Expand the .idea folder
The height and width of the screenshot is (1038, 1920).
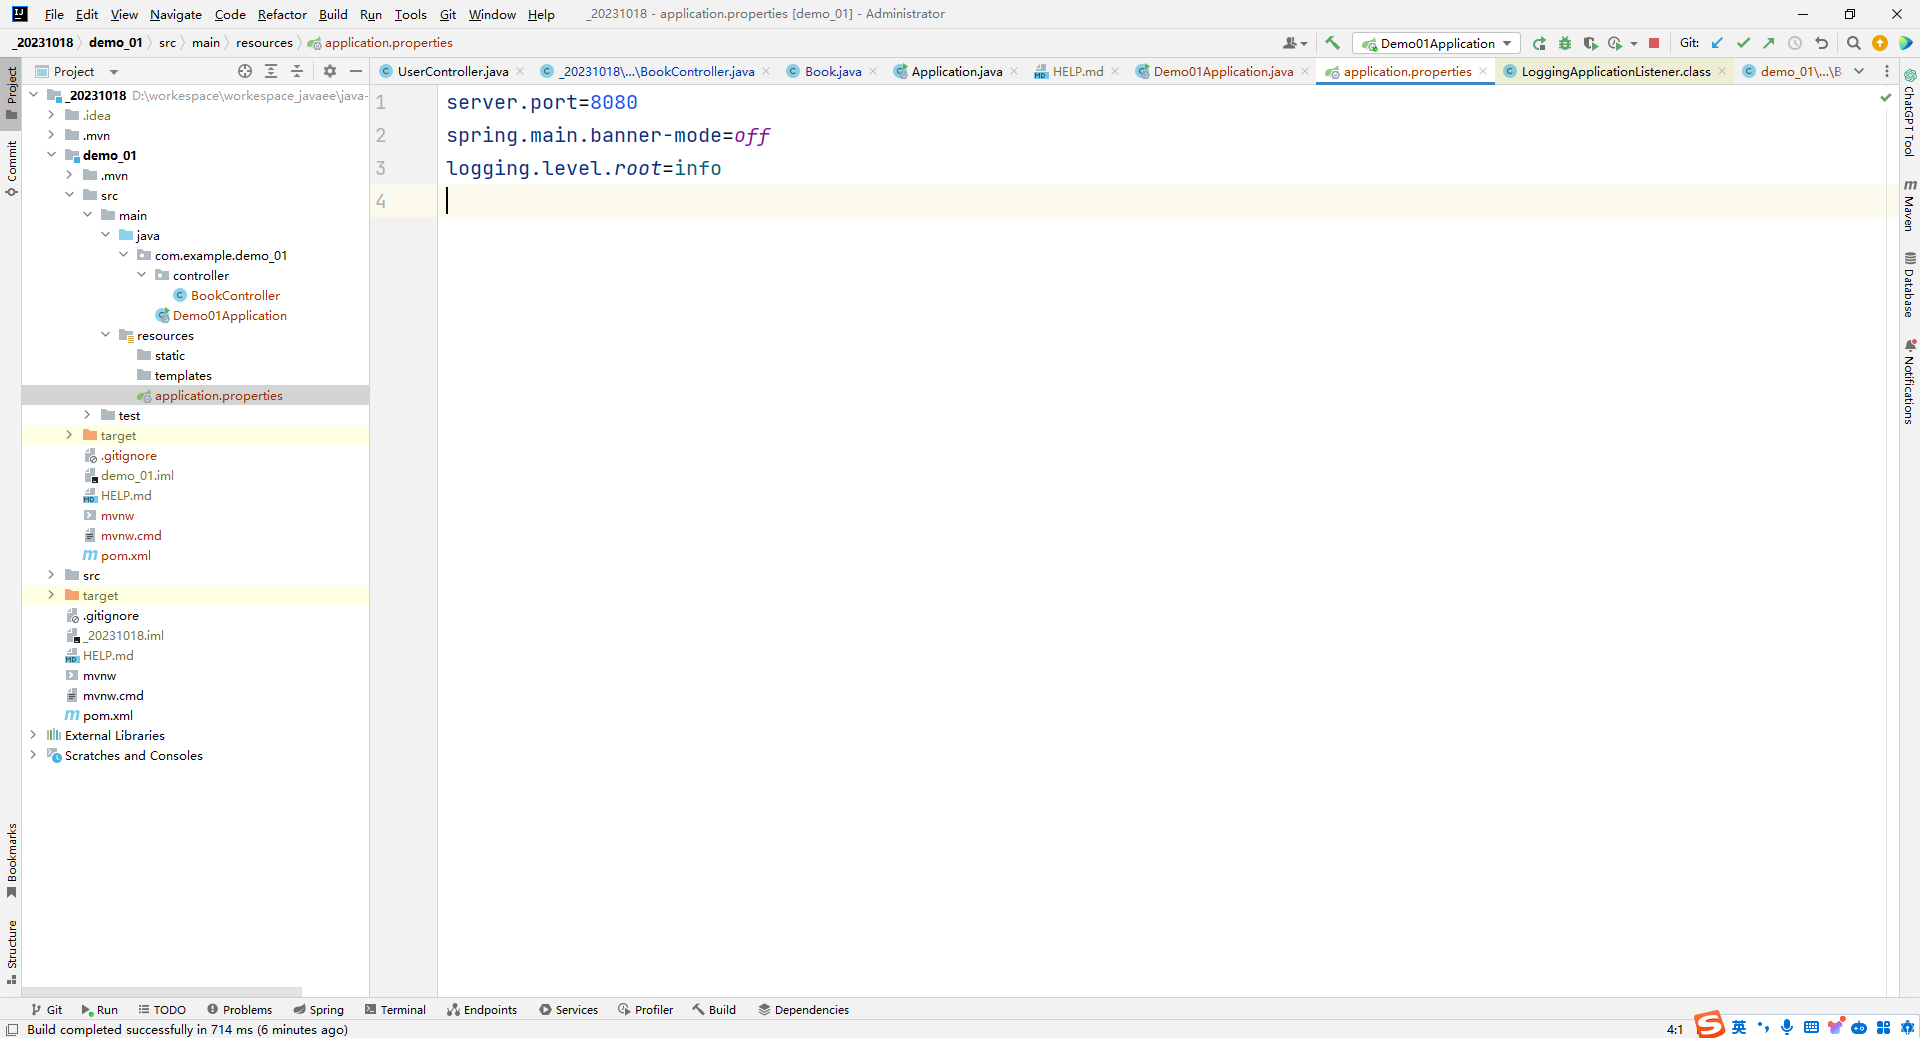51,115
